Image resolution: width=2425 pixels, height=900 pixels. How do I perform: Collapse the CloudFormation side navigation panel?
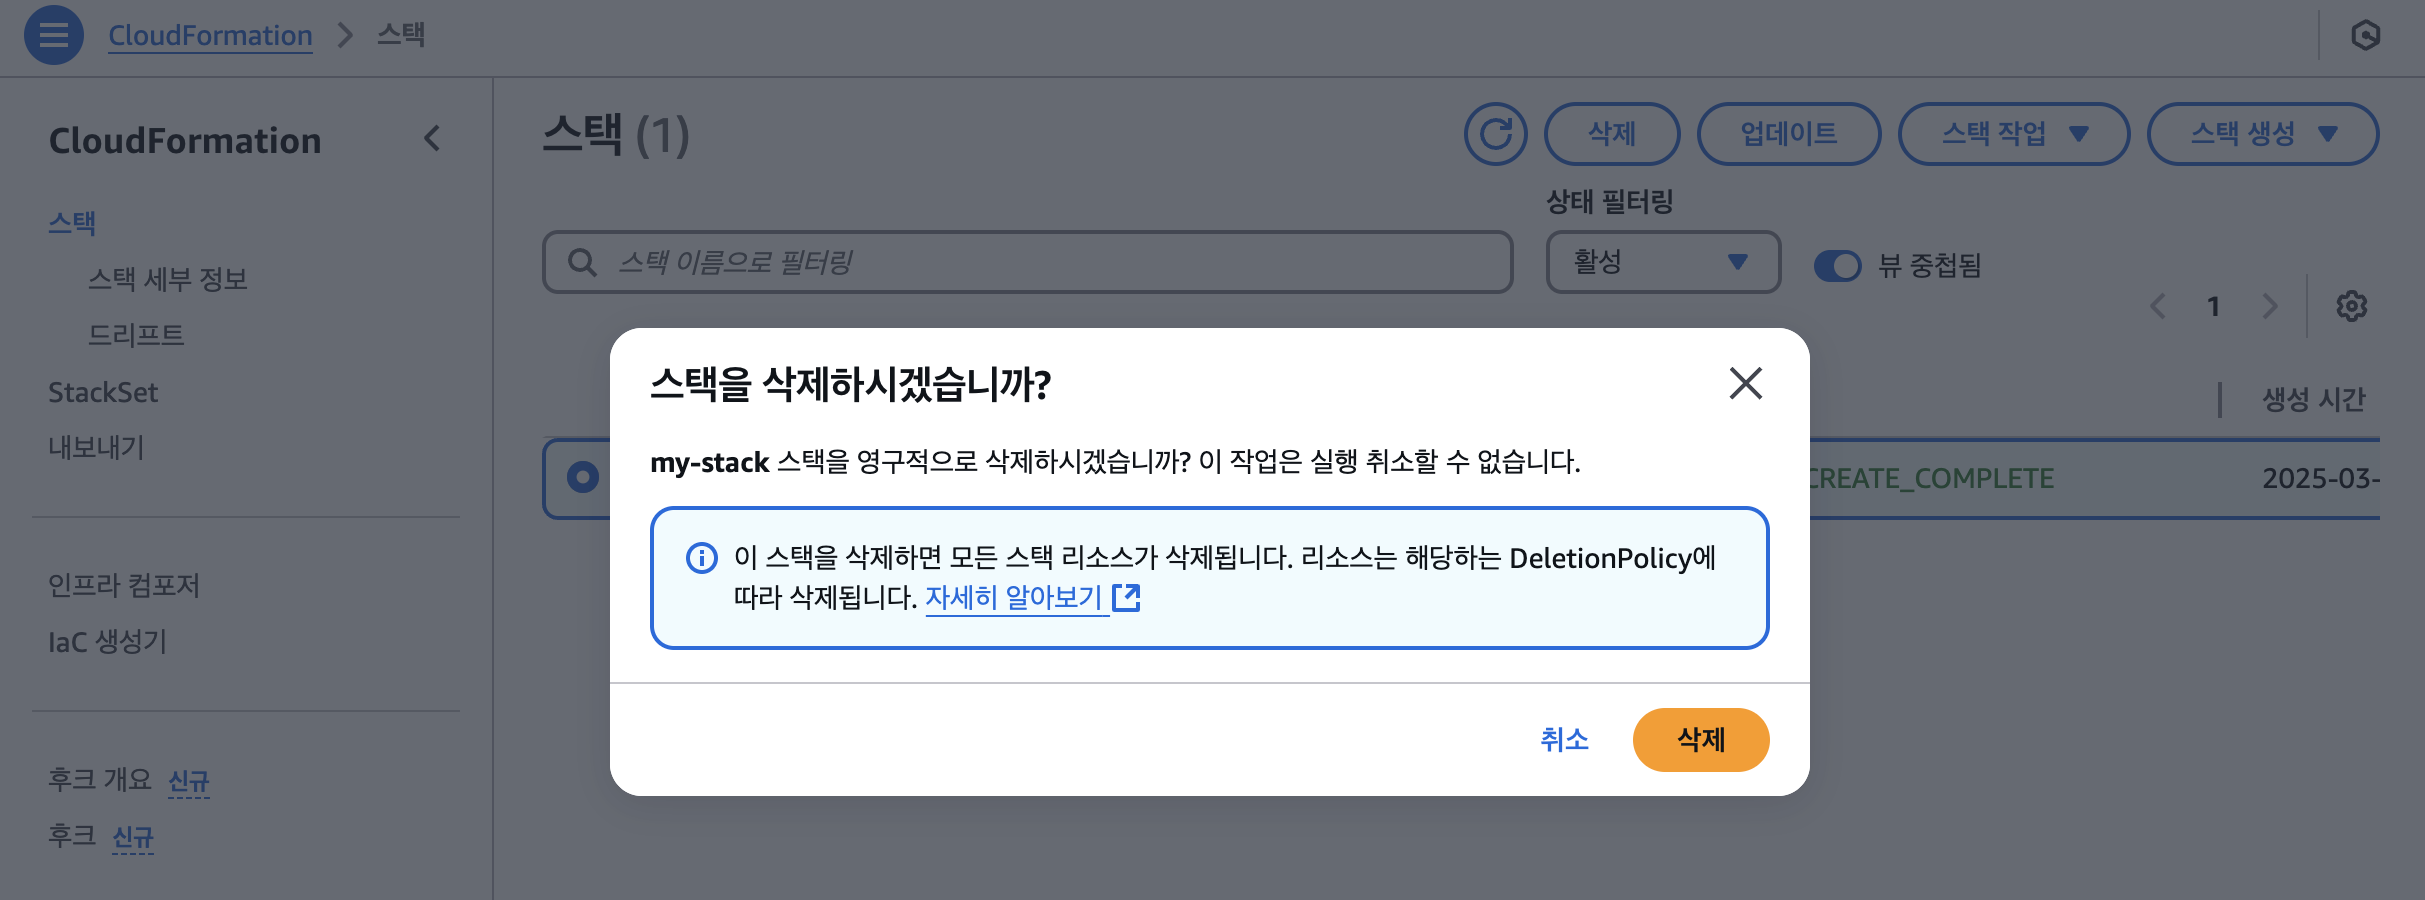[432, 139]
